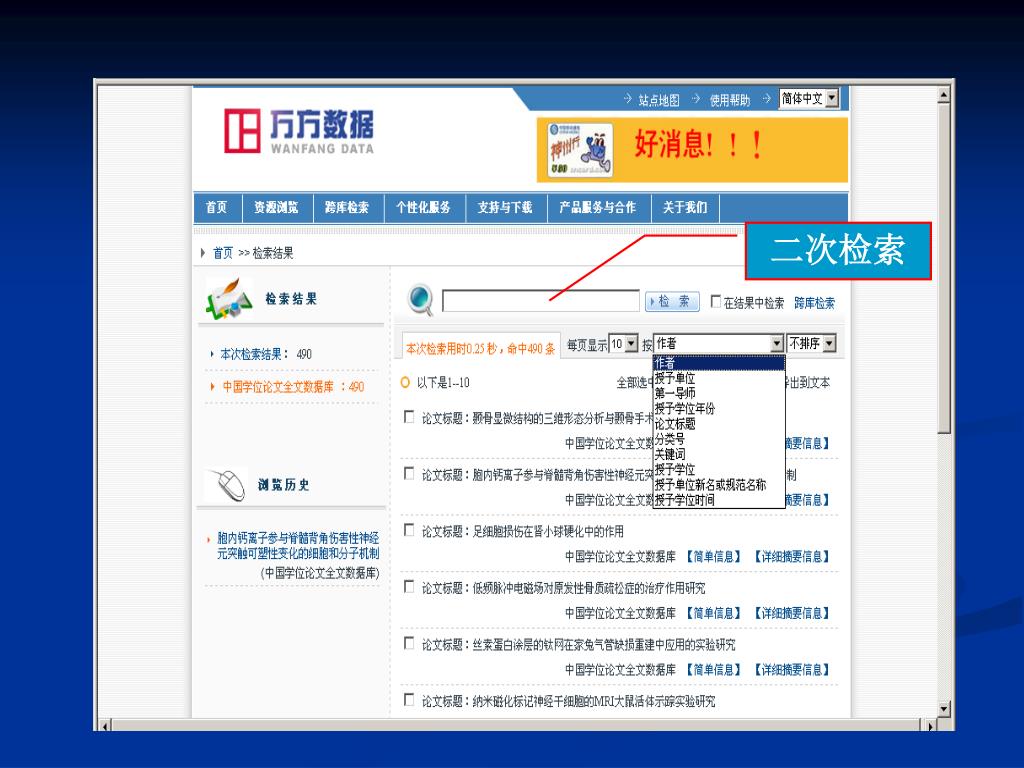
Task: Select 授予学位 in the dropdown list
Action: pyautogui.click(x=718, y=469)
